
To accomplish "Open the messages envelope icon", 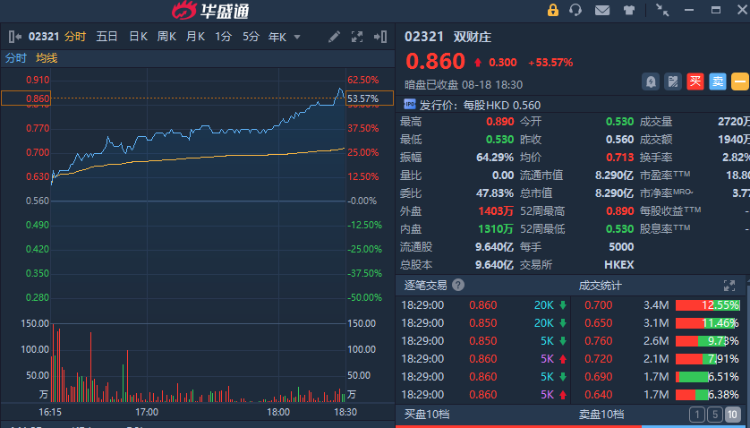I will pyautogui.click(x=602, y=10).
